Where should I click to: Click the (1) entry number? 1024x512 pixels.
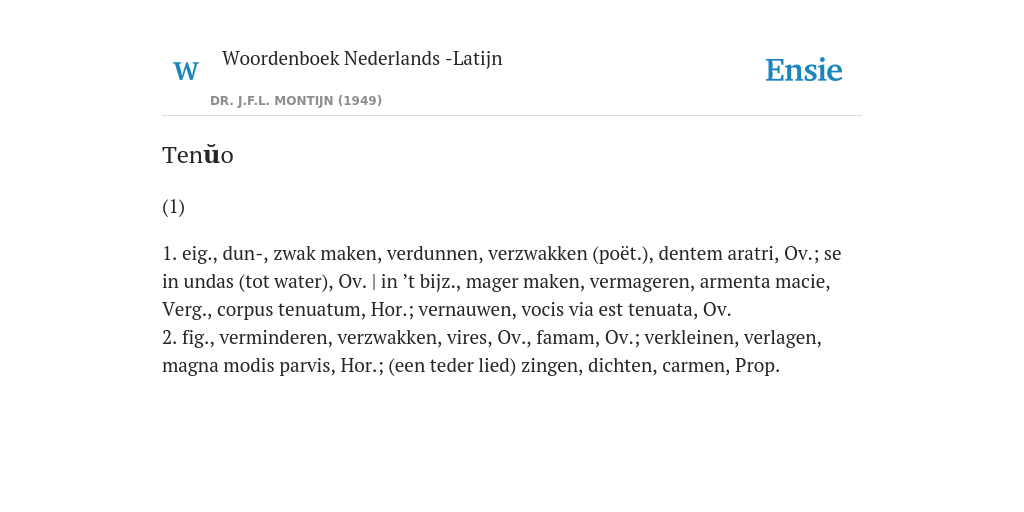click(x=174, y=207)
